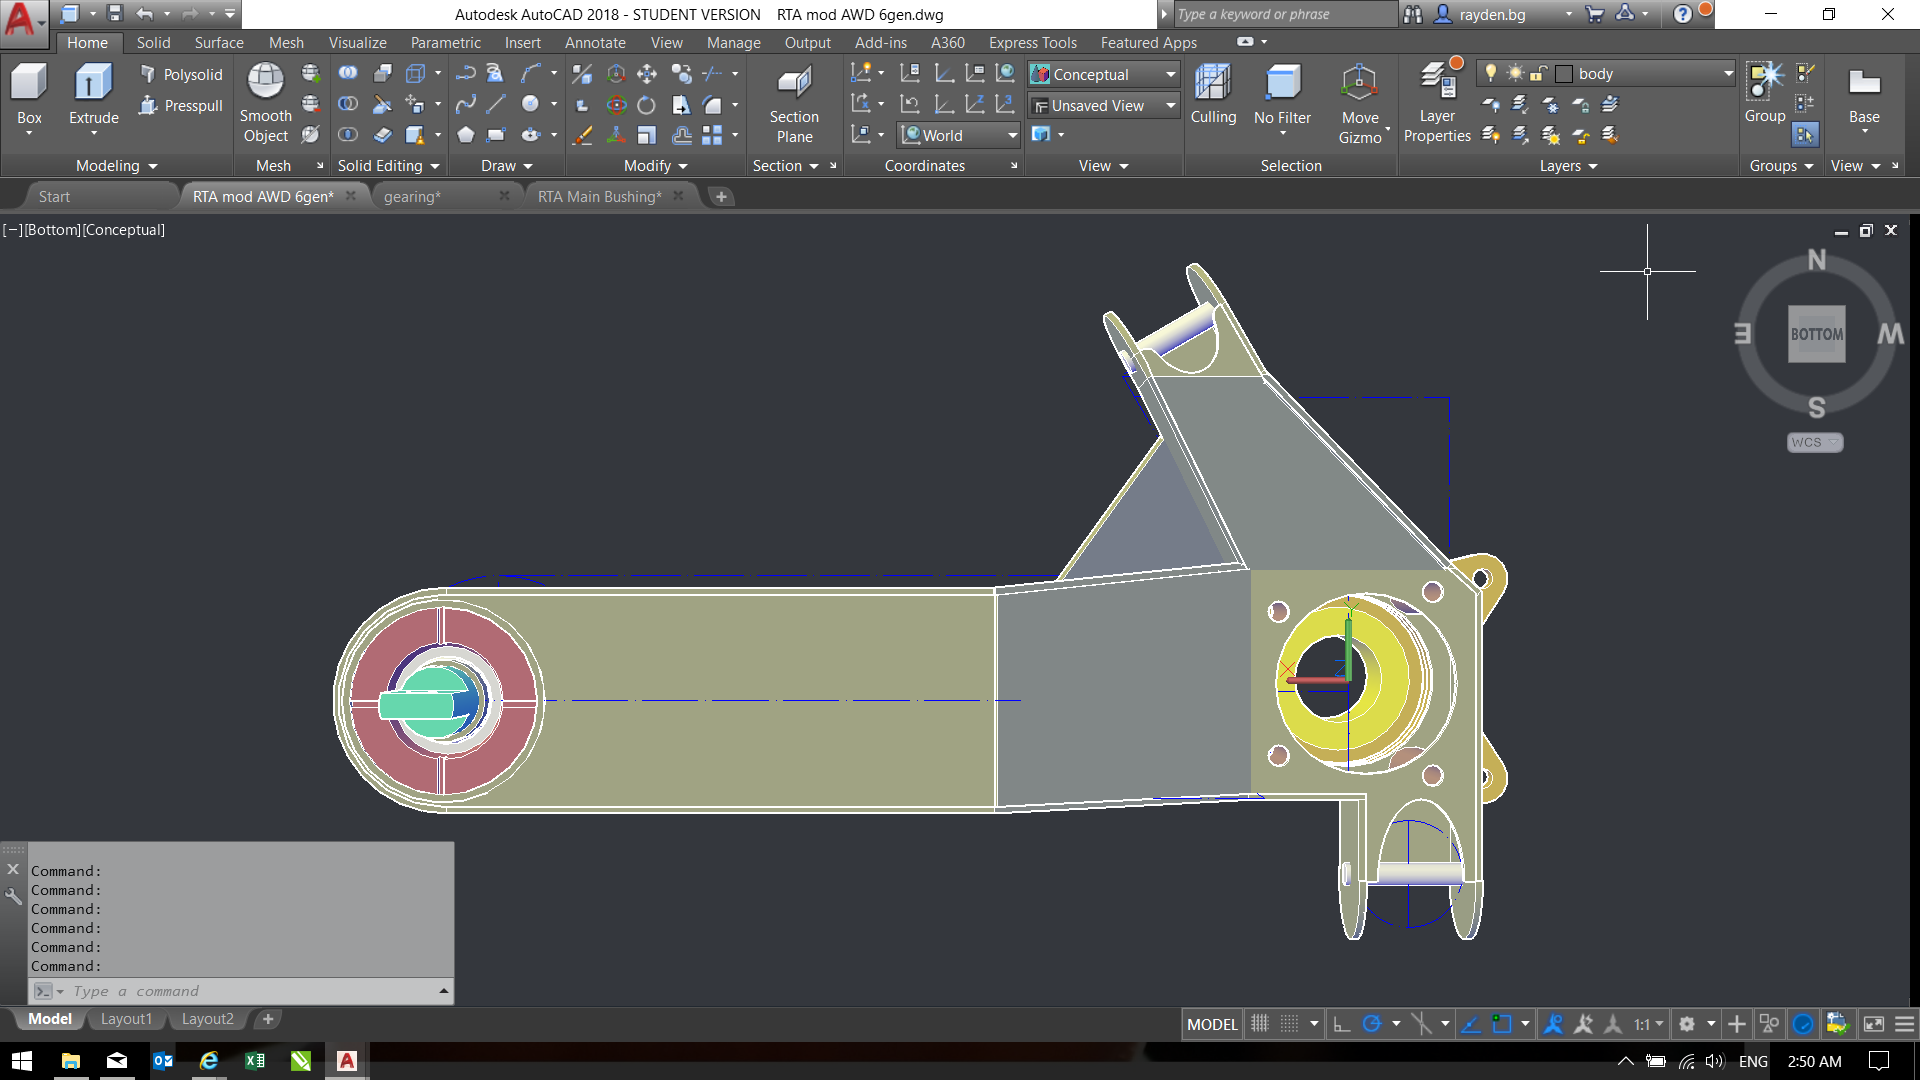
Task: Toggle grid display in status bar
Action: click(1260, 1024)
